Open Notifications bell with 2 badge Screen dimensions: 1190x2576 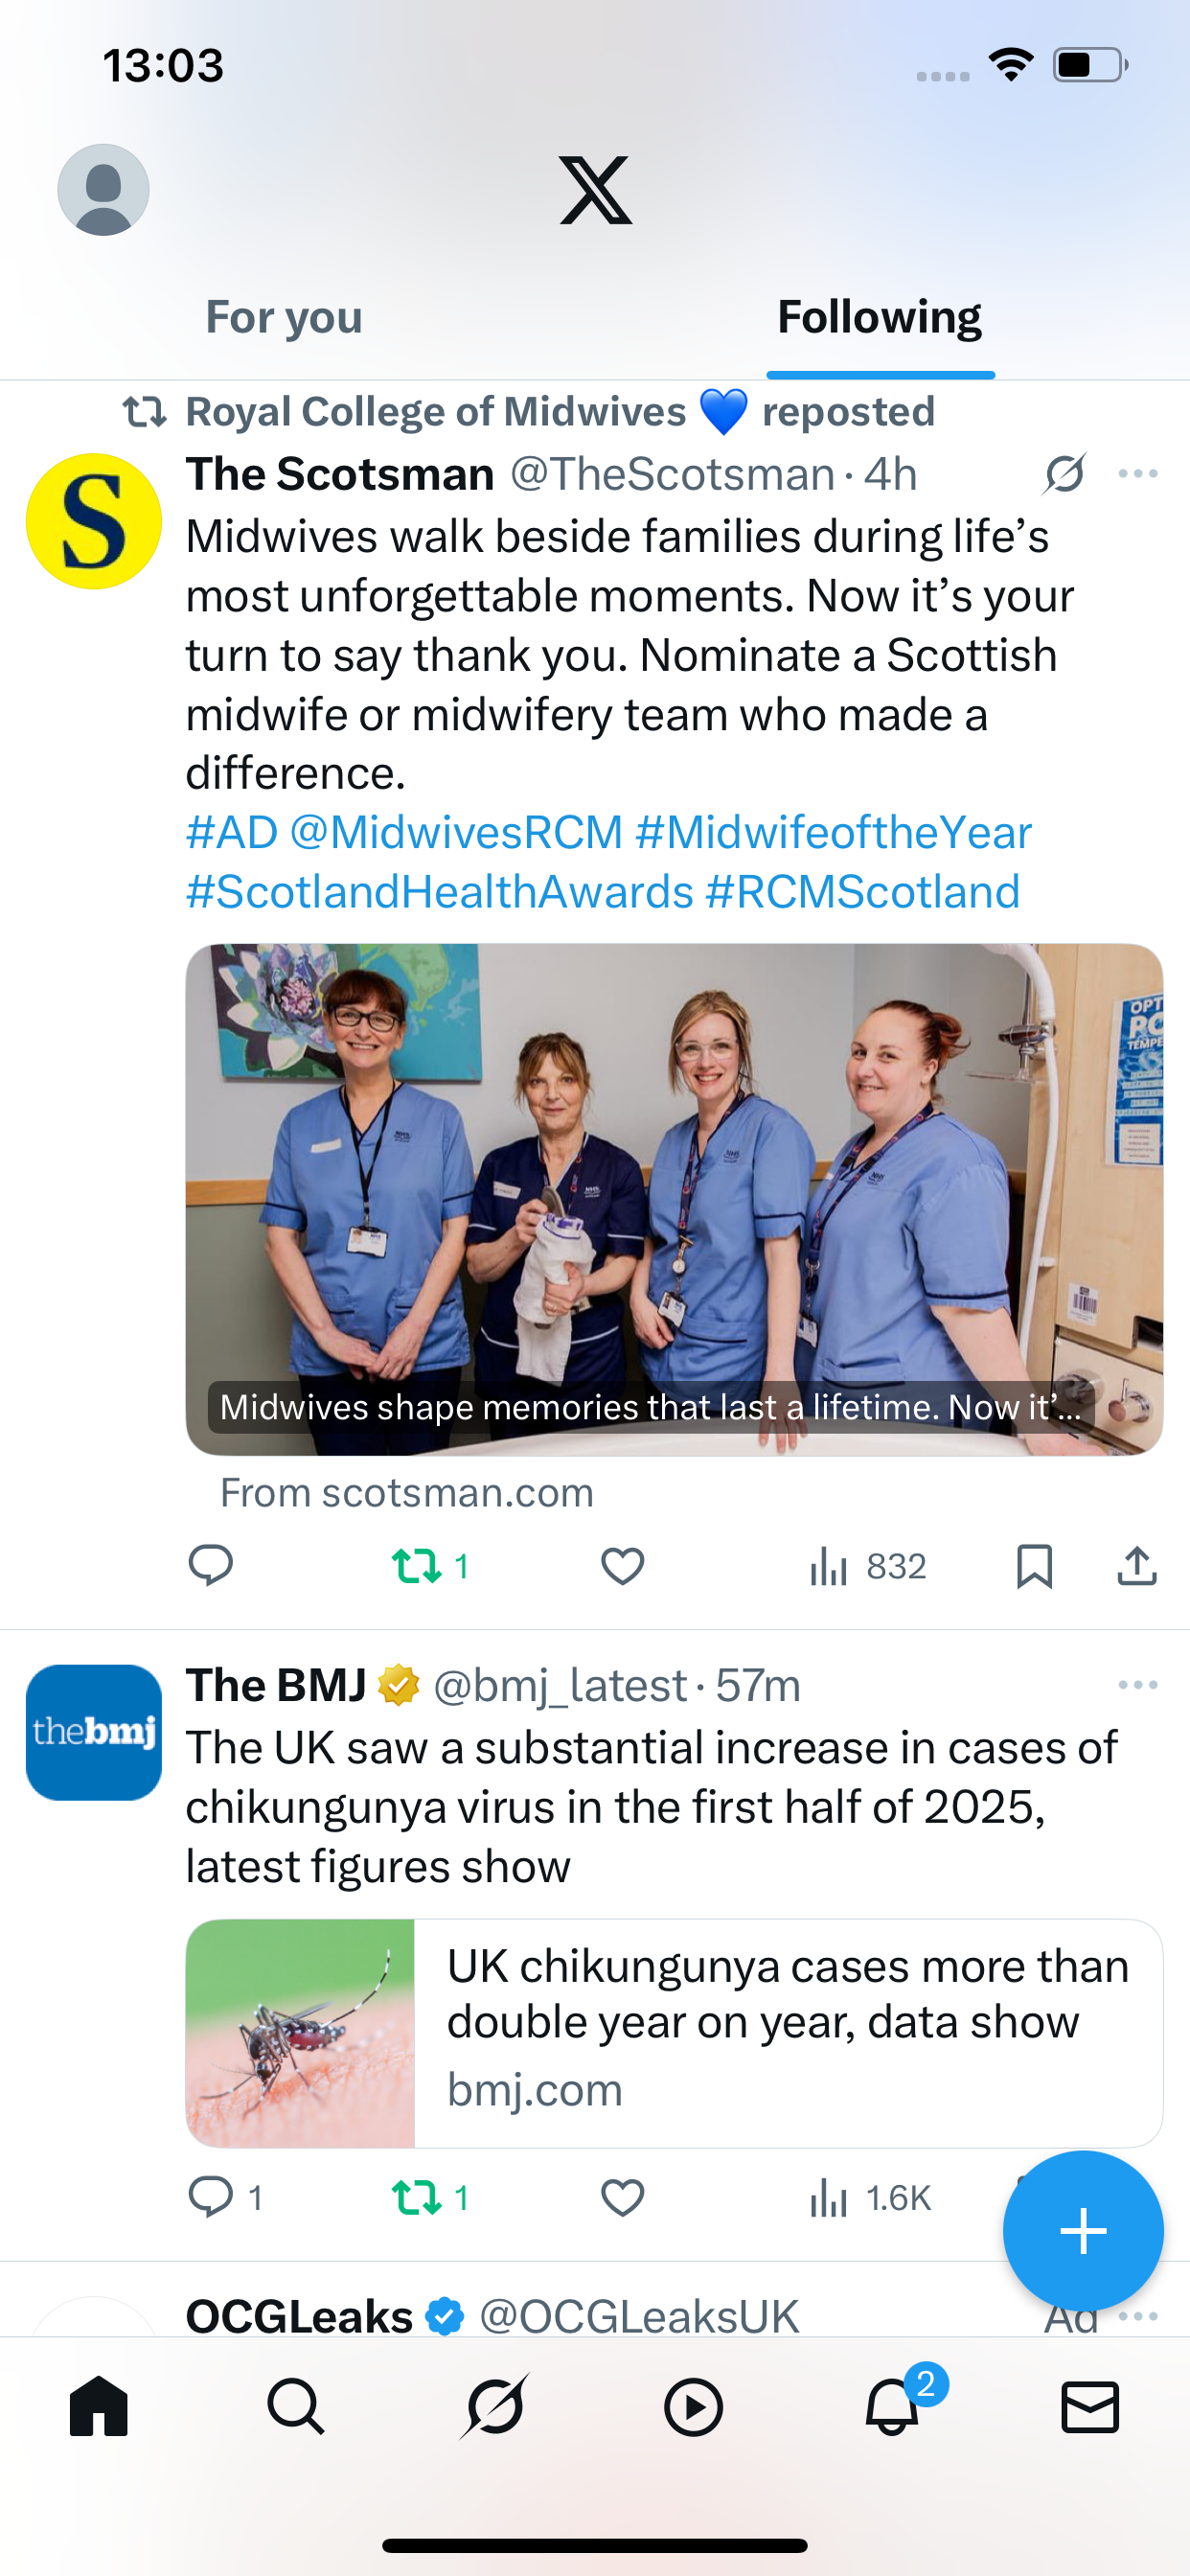tap(892, 2406)
